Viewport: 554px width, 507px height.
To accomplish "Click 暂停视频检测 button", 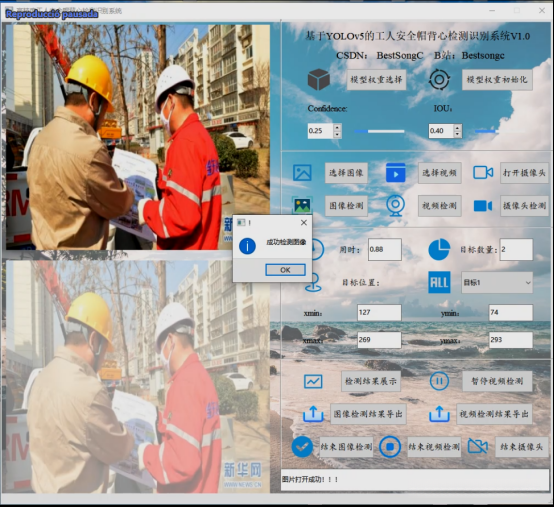I will point(497,381).
